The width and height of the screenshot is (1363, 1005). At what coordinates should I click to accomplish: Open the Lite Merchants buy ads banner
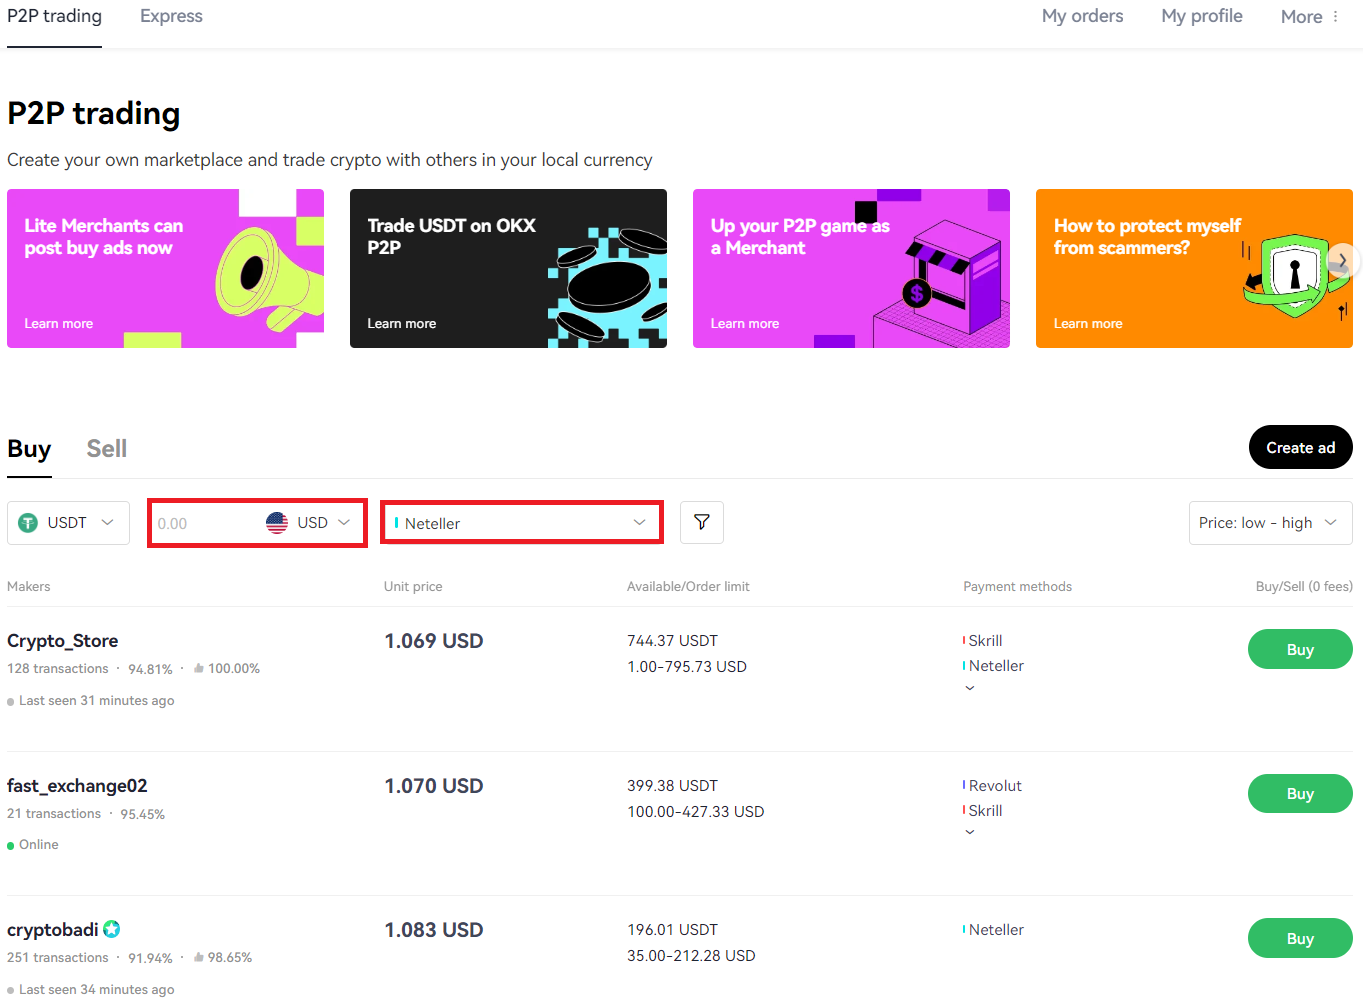click(x=165, y=268)
